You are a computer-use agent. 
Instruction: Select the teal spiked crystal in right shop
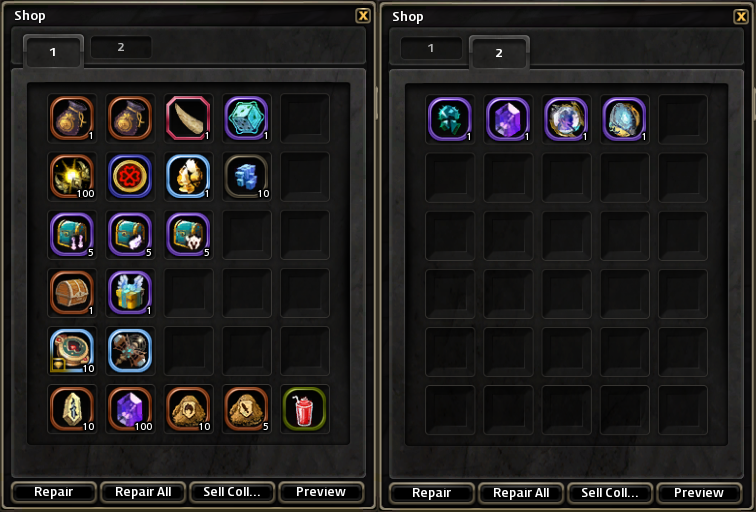pos(449,119)
